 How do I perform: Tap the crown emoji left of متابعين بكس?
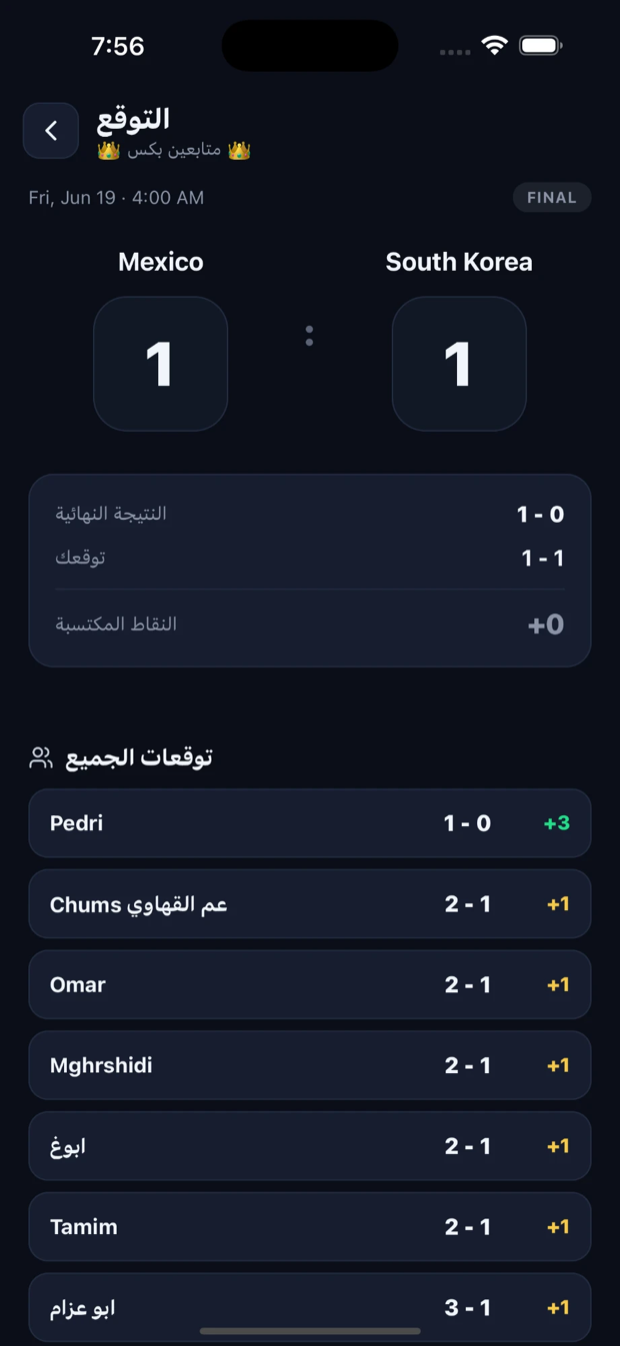tap(109, 151)
